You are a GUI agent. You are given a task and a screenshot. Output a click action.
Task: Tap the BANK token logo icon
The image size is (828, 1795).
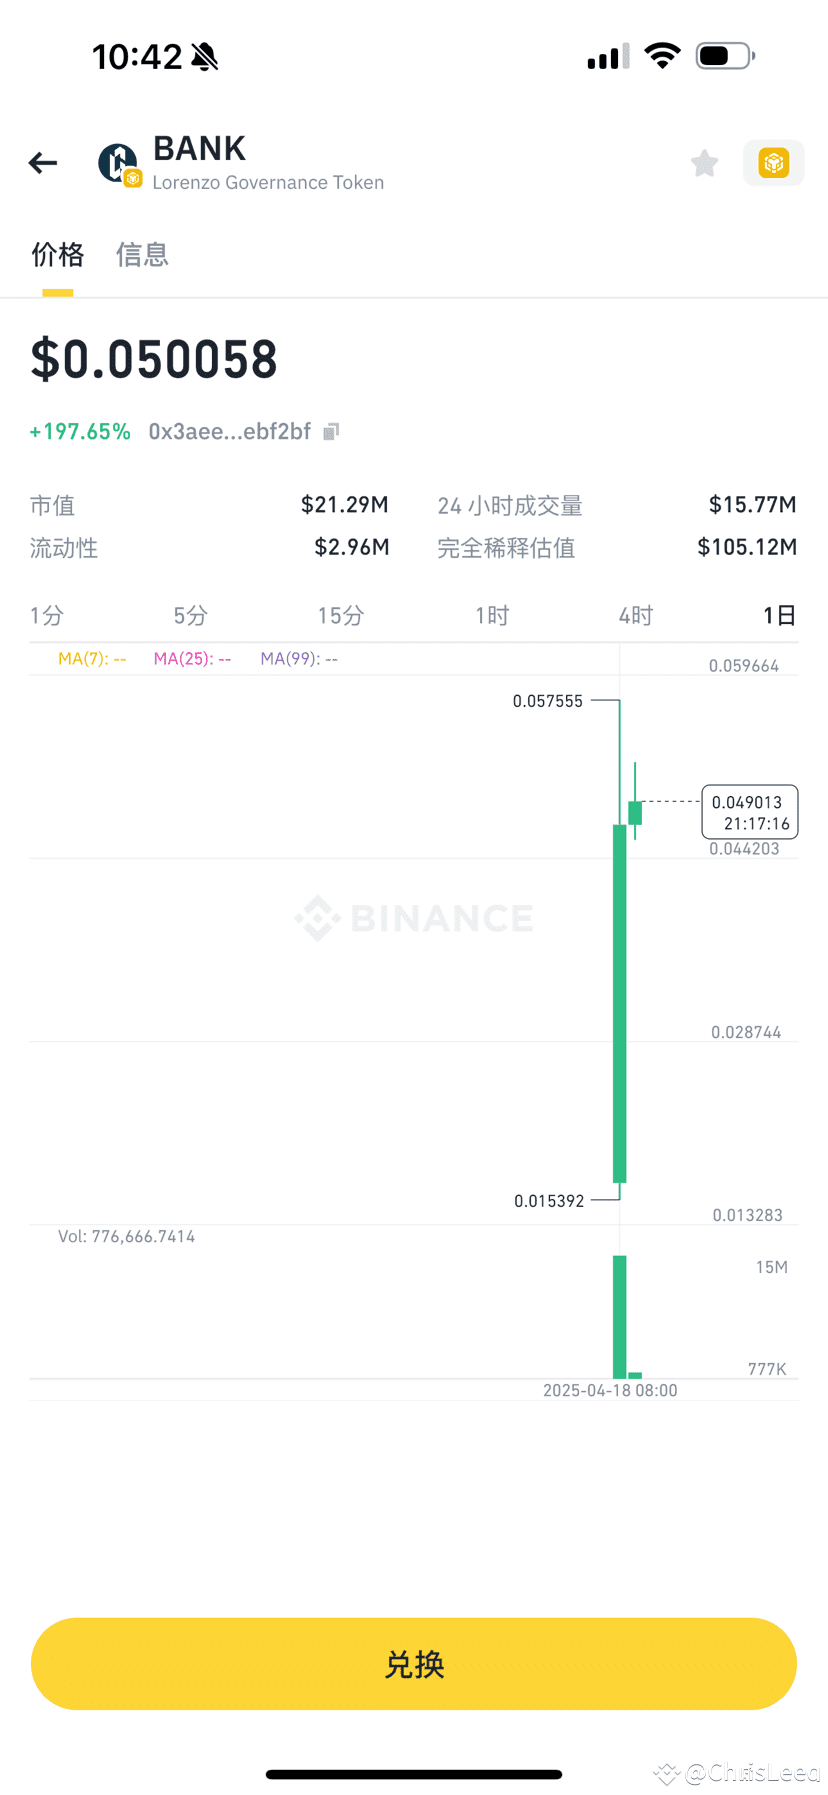[119, 164]
